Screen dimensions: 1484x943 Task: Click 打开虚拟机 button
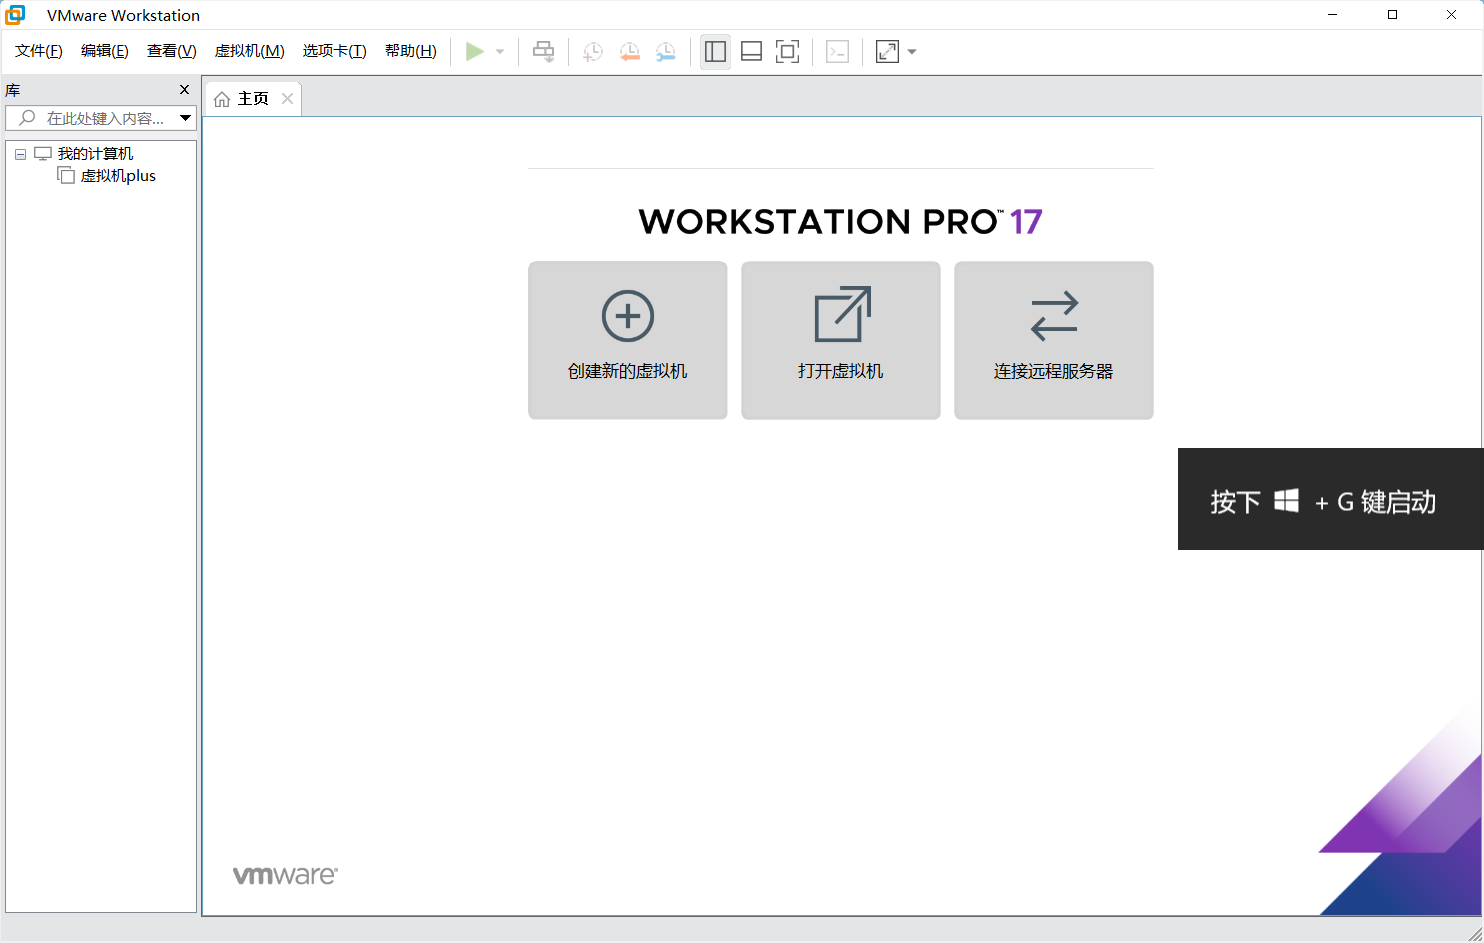coord(841,340)
